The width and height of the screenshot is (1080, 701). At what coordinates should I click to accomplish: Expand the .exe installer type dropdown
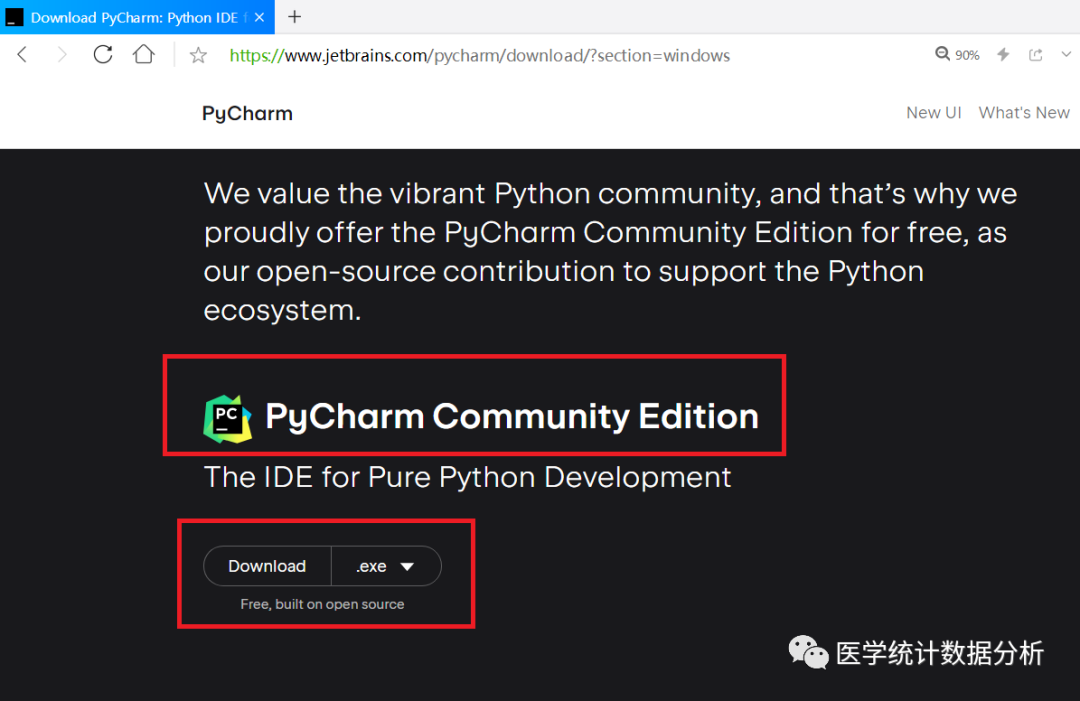pos(386,566)
